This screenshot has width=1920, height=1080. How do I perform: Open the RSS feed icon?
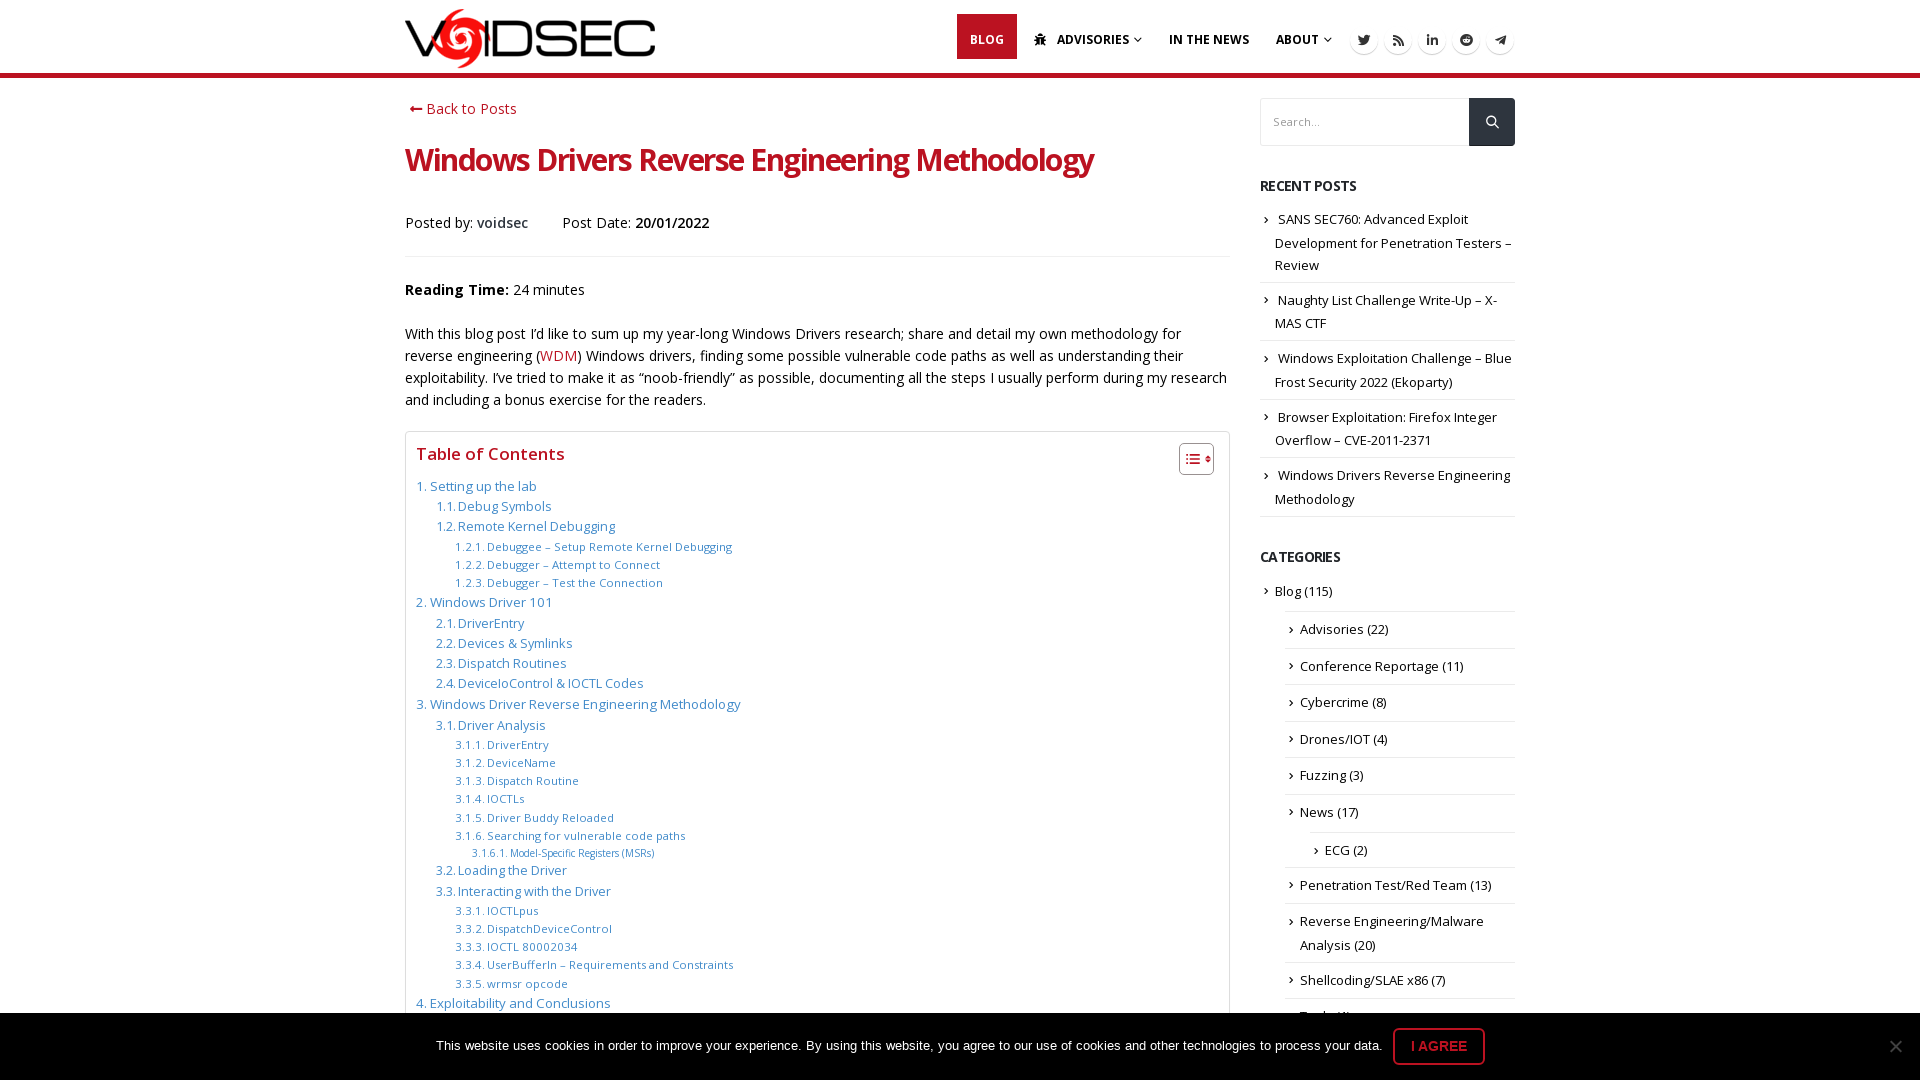click(1398, 40)
